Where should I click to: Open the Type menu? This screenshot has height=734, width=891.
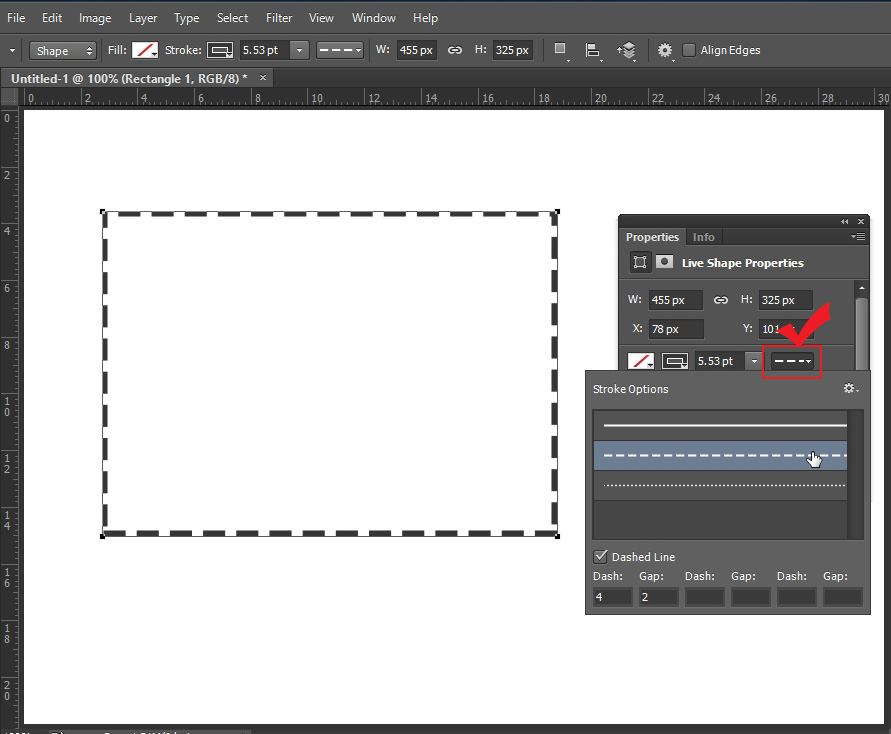(x=186, y=18)
